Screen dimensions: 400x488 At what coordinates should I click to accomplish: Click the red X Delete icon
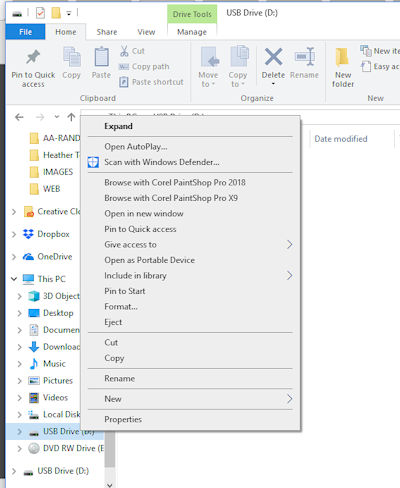coord(273,56)
